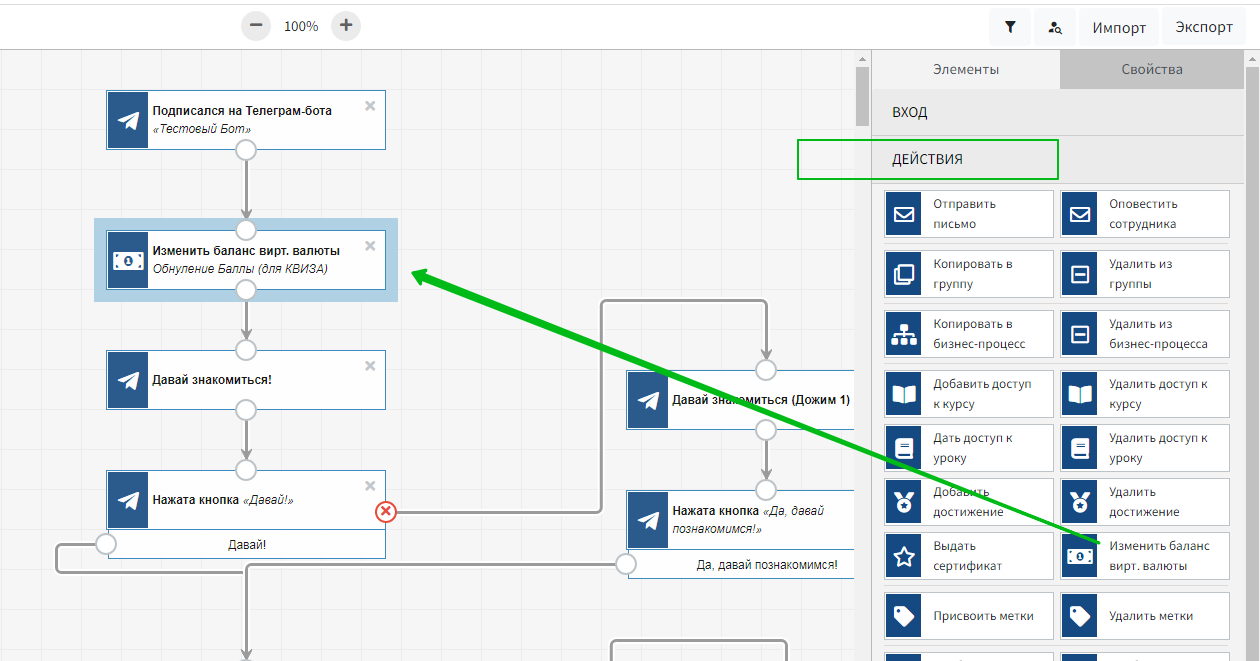Image resolution: width=1260 pixels, height=661 pixels.
Task: Click the filter funnel icon in toolbar
Action: coord(1010,27)
